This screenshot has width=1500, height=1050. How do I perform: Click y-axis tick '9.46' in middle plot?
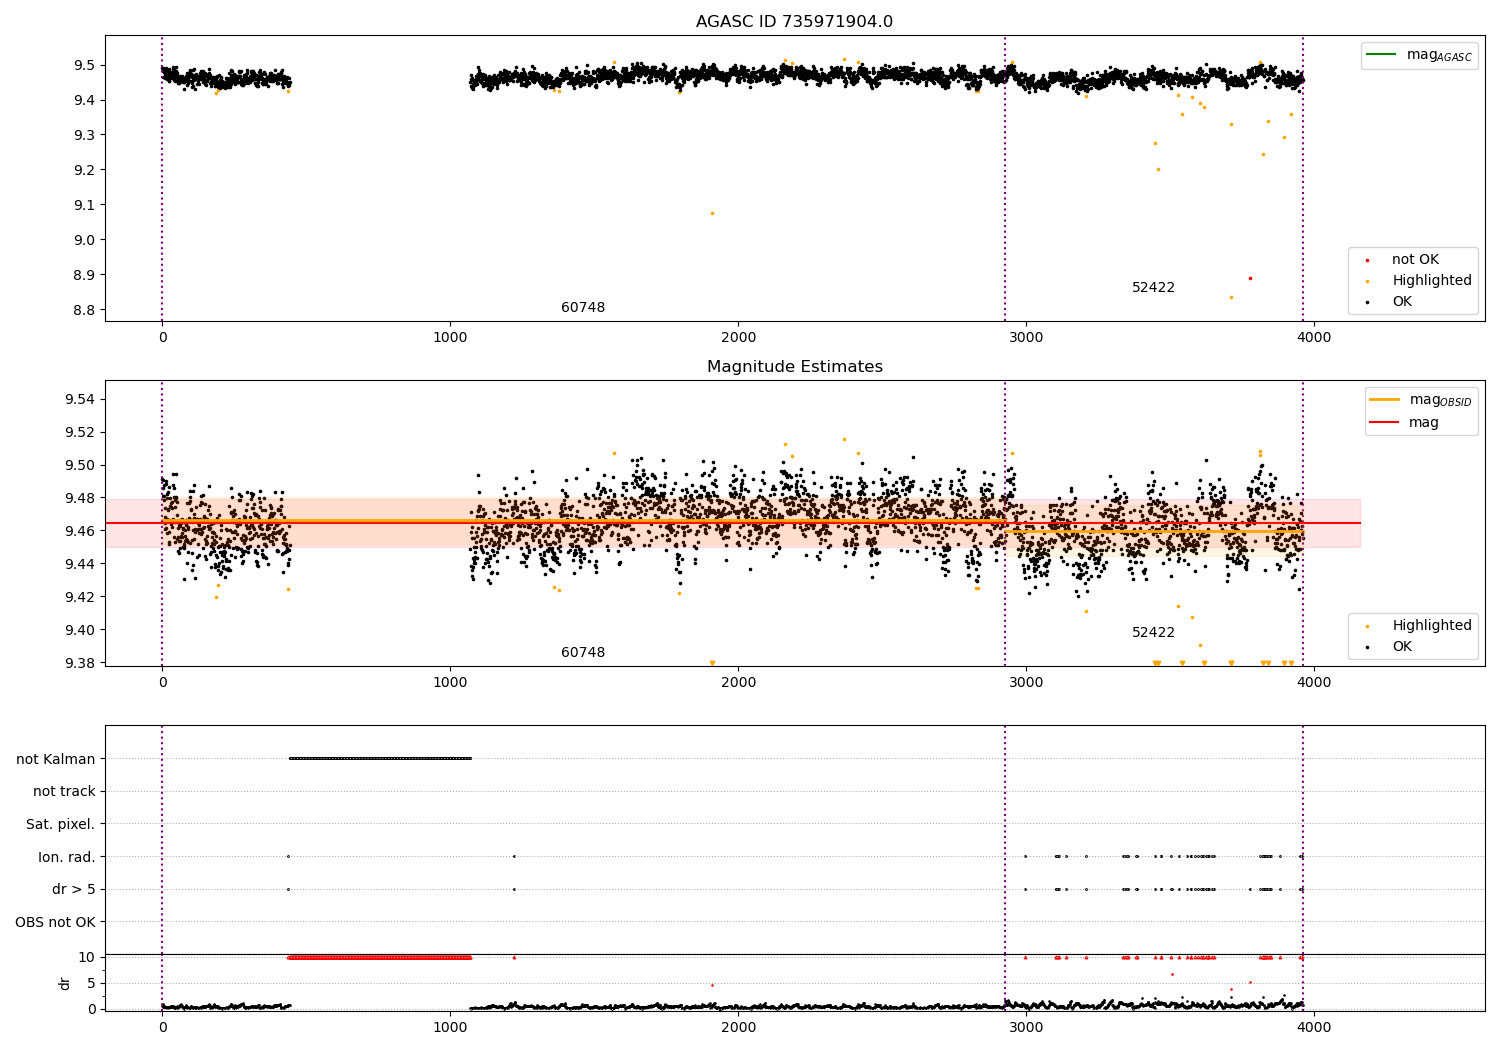coord(80,531)
